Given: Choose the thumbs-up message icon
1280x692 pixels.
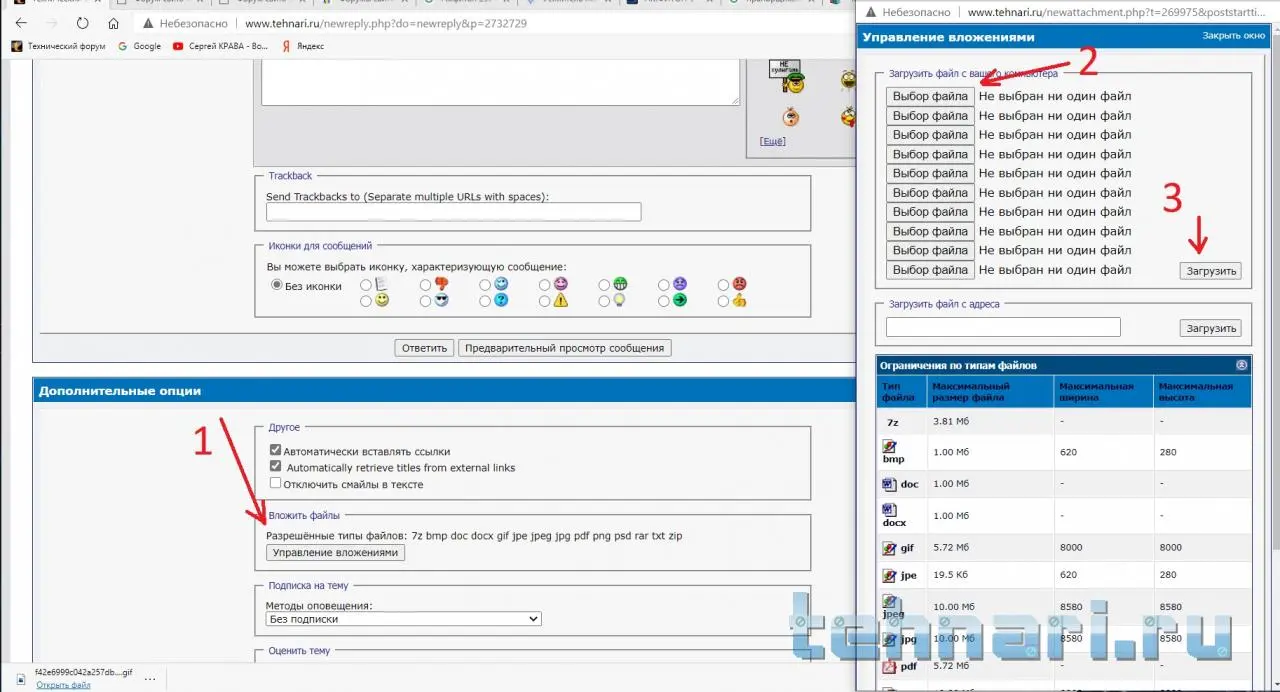Looking at the screenshot, I should (x=740, y=300).
